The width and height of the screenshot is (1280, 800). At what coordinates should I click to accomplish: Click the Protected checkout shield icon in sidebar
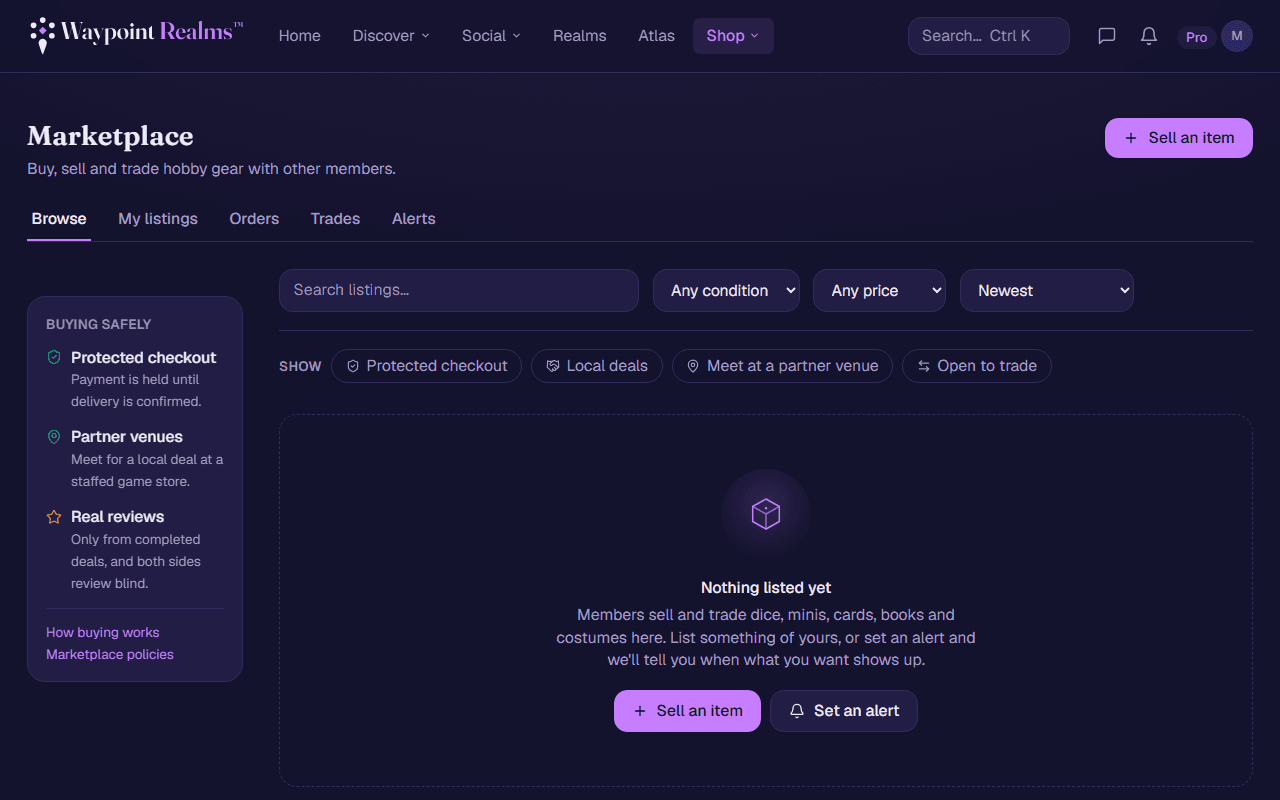coord(54,357)
